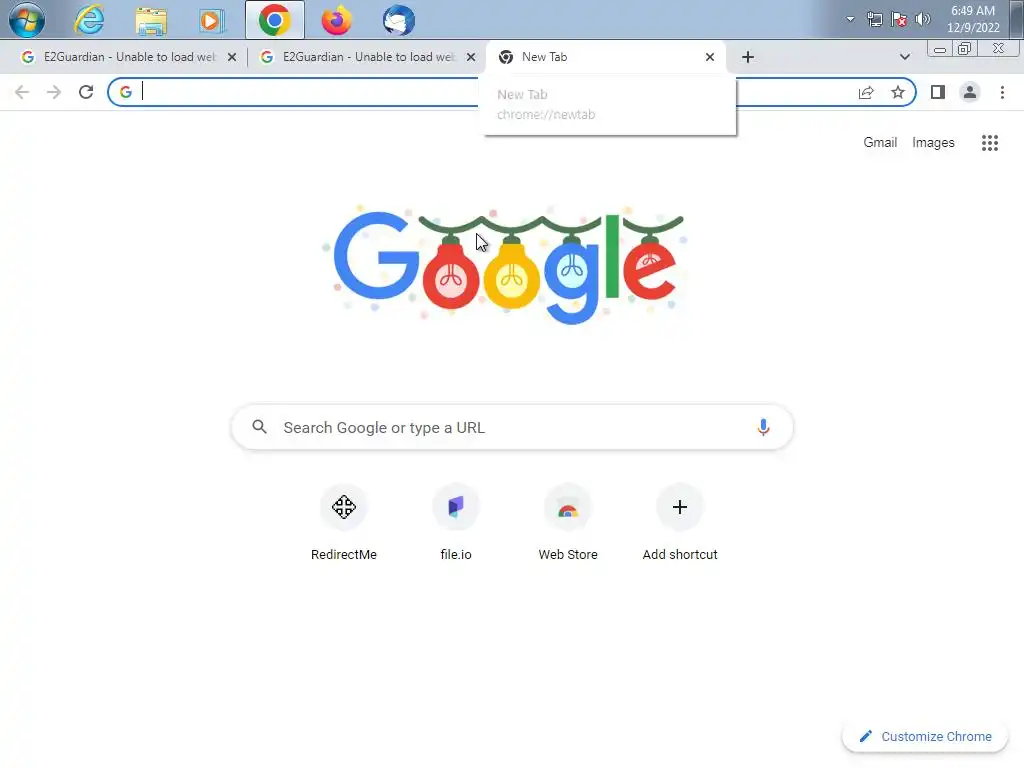Open the volume speaker tray icon
The width and height of the screenshot is (1024, 768).
[x=923, y=19]
